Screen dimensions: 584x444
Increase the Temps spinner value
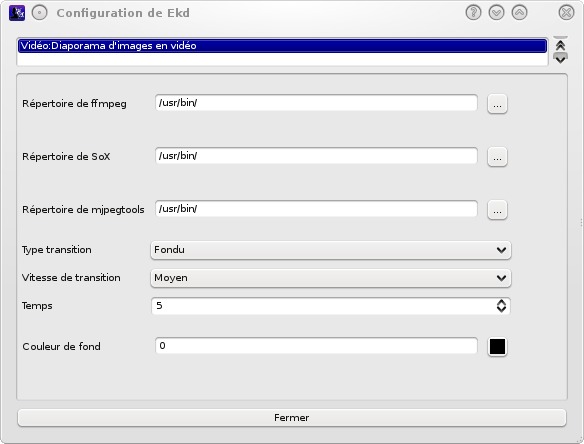(x=501, y=302)
